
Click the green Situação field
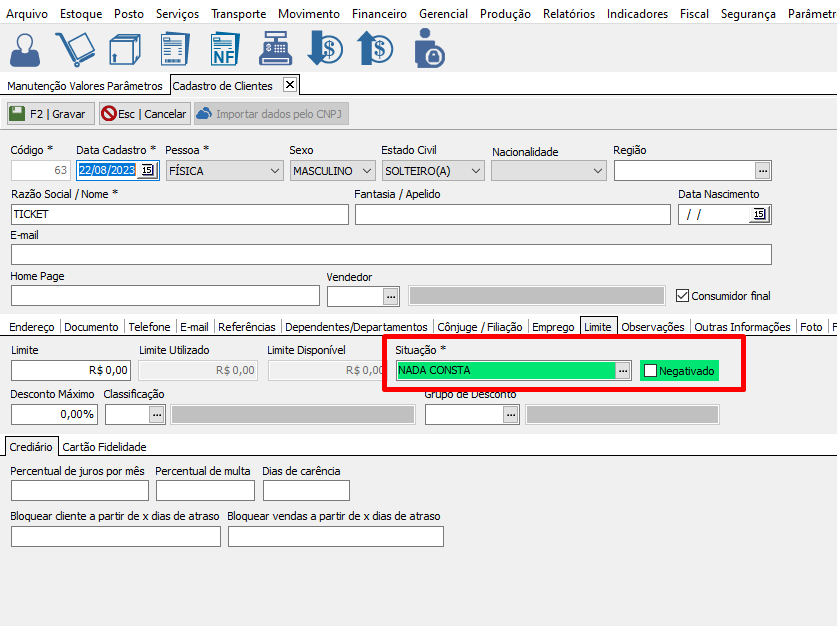(505, 371)
